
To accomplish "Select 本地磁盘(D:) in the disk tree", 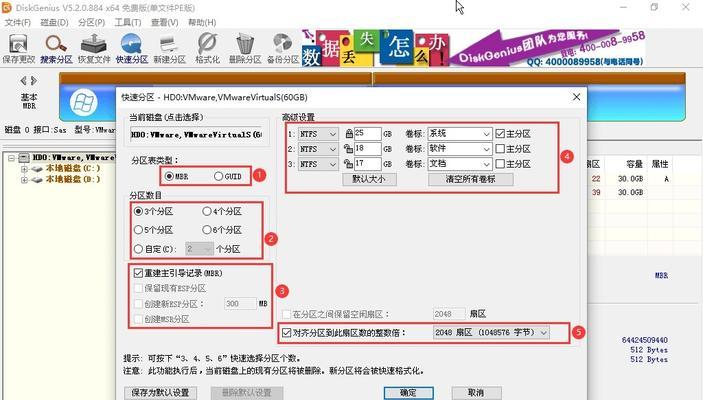I will [x=73, y=180].
